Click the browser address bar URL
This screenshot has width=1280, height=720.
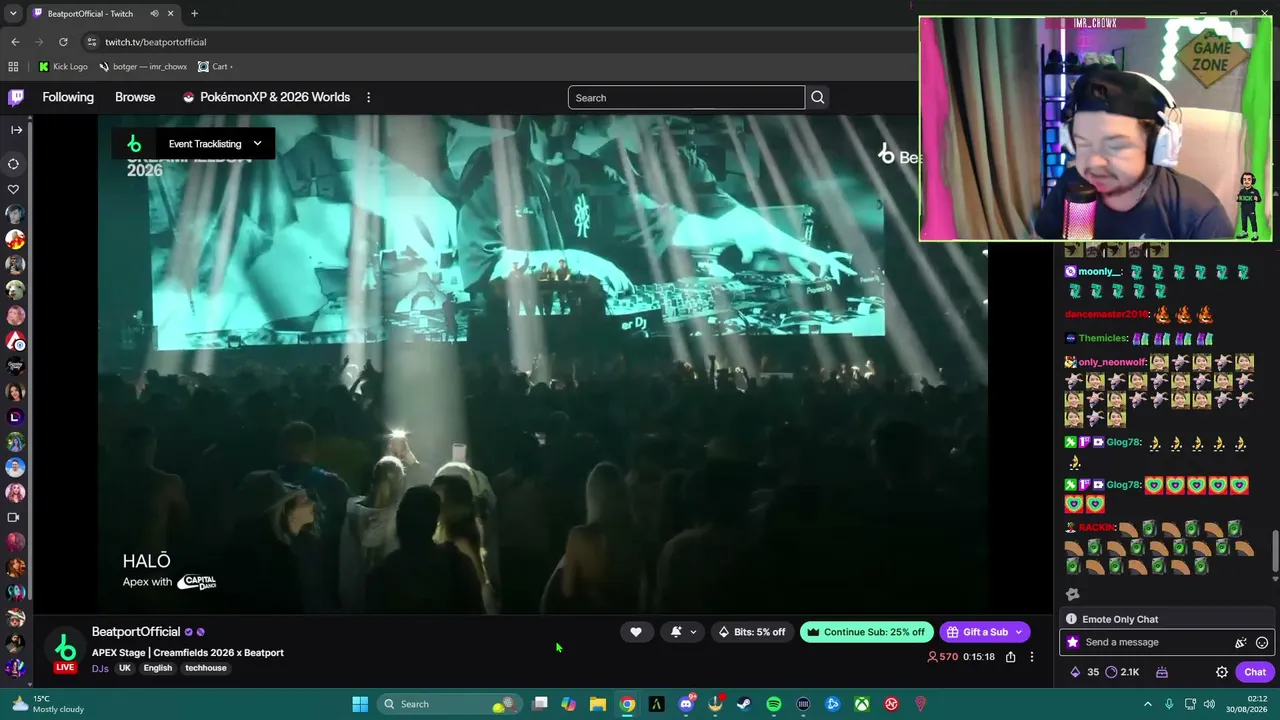click(x=155, y=42)
